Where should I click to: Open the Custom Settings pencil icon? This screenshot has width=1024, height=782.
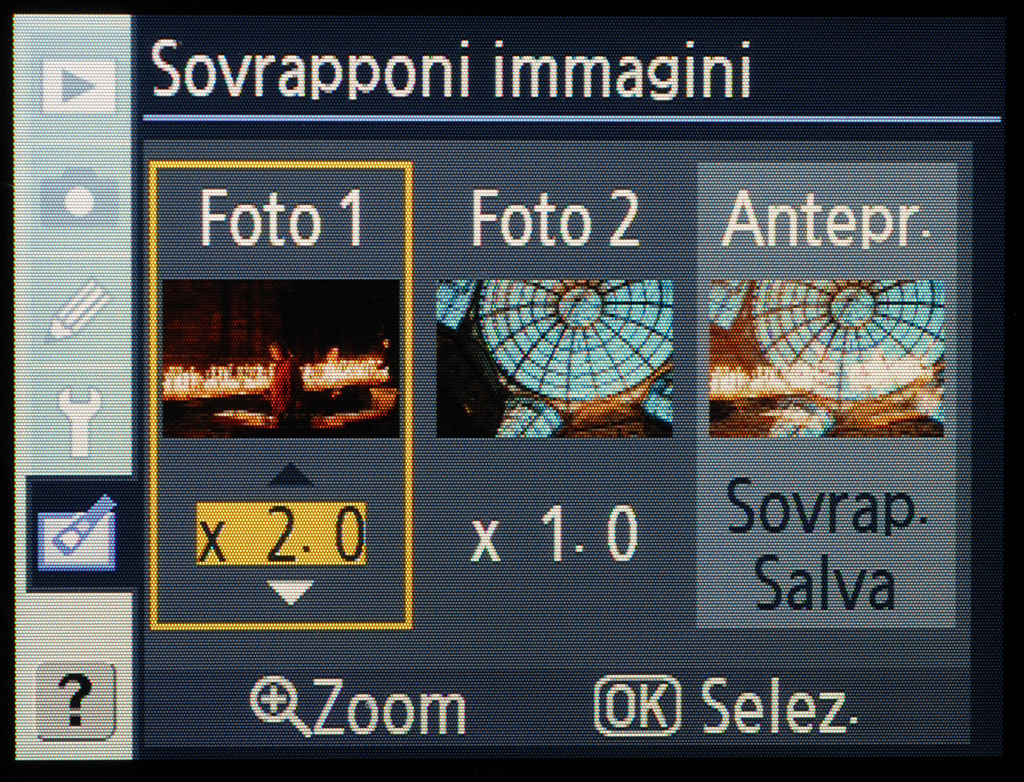pos(78,311)
